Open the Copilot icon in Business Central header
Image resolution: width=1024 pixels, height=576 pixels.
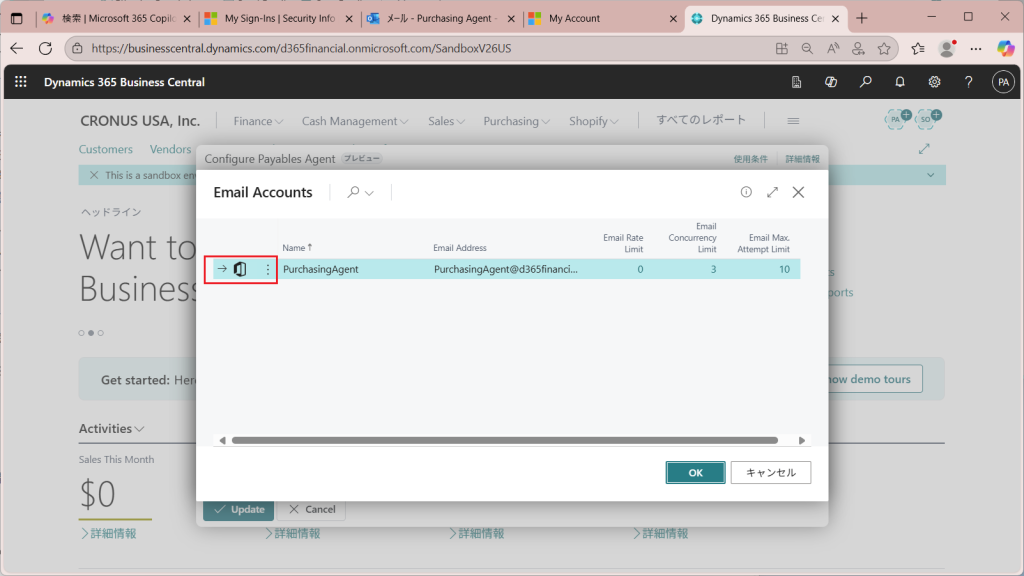[831, 82]
